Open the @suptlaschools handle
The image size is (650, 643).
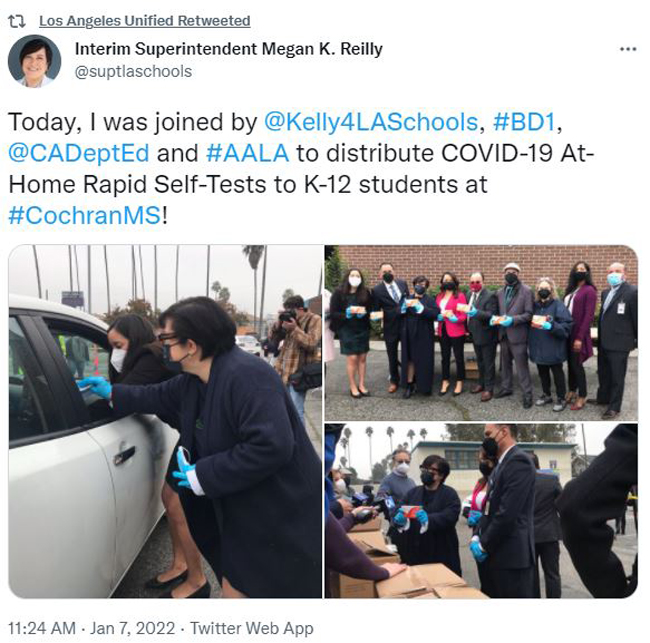(133, 71)
